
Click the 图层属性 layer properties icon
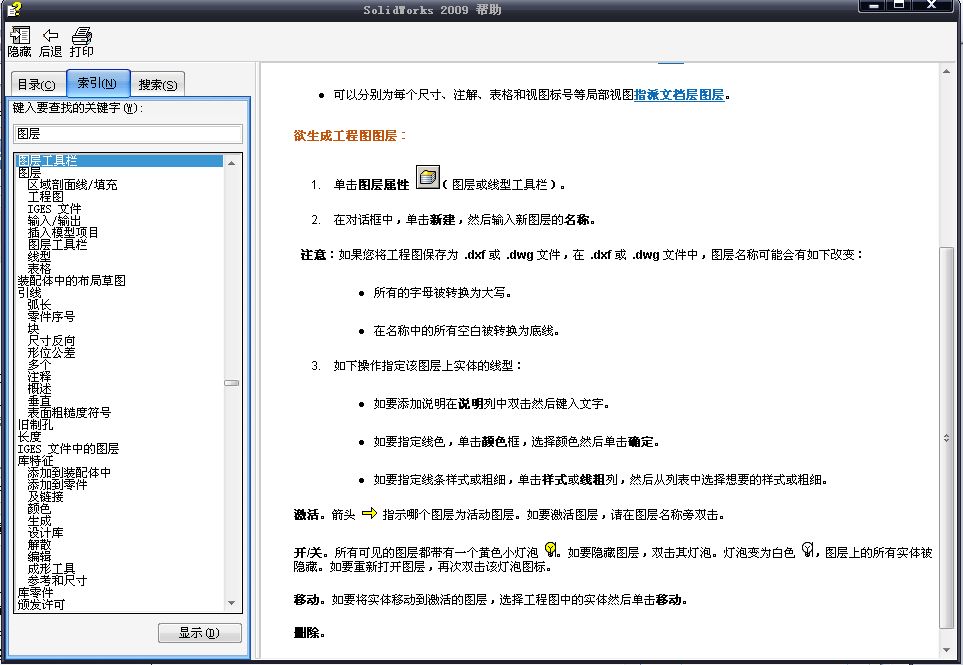428,177
